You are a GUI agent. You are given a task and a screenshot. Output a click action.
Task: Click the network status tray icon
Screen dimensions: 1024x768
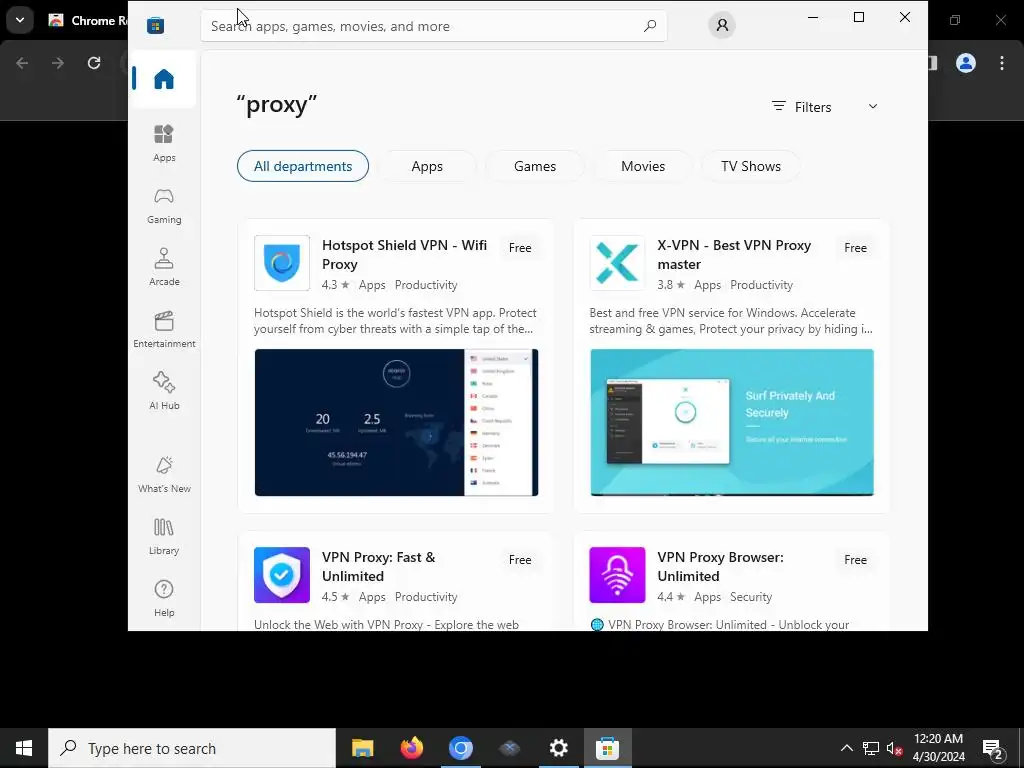pos(871,748)
